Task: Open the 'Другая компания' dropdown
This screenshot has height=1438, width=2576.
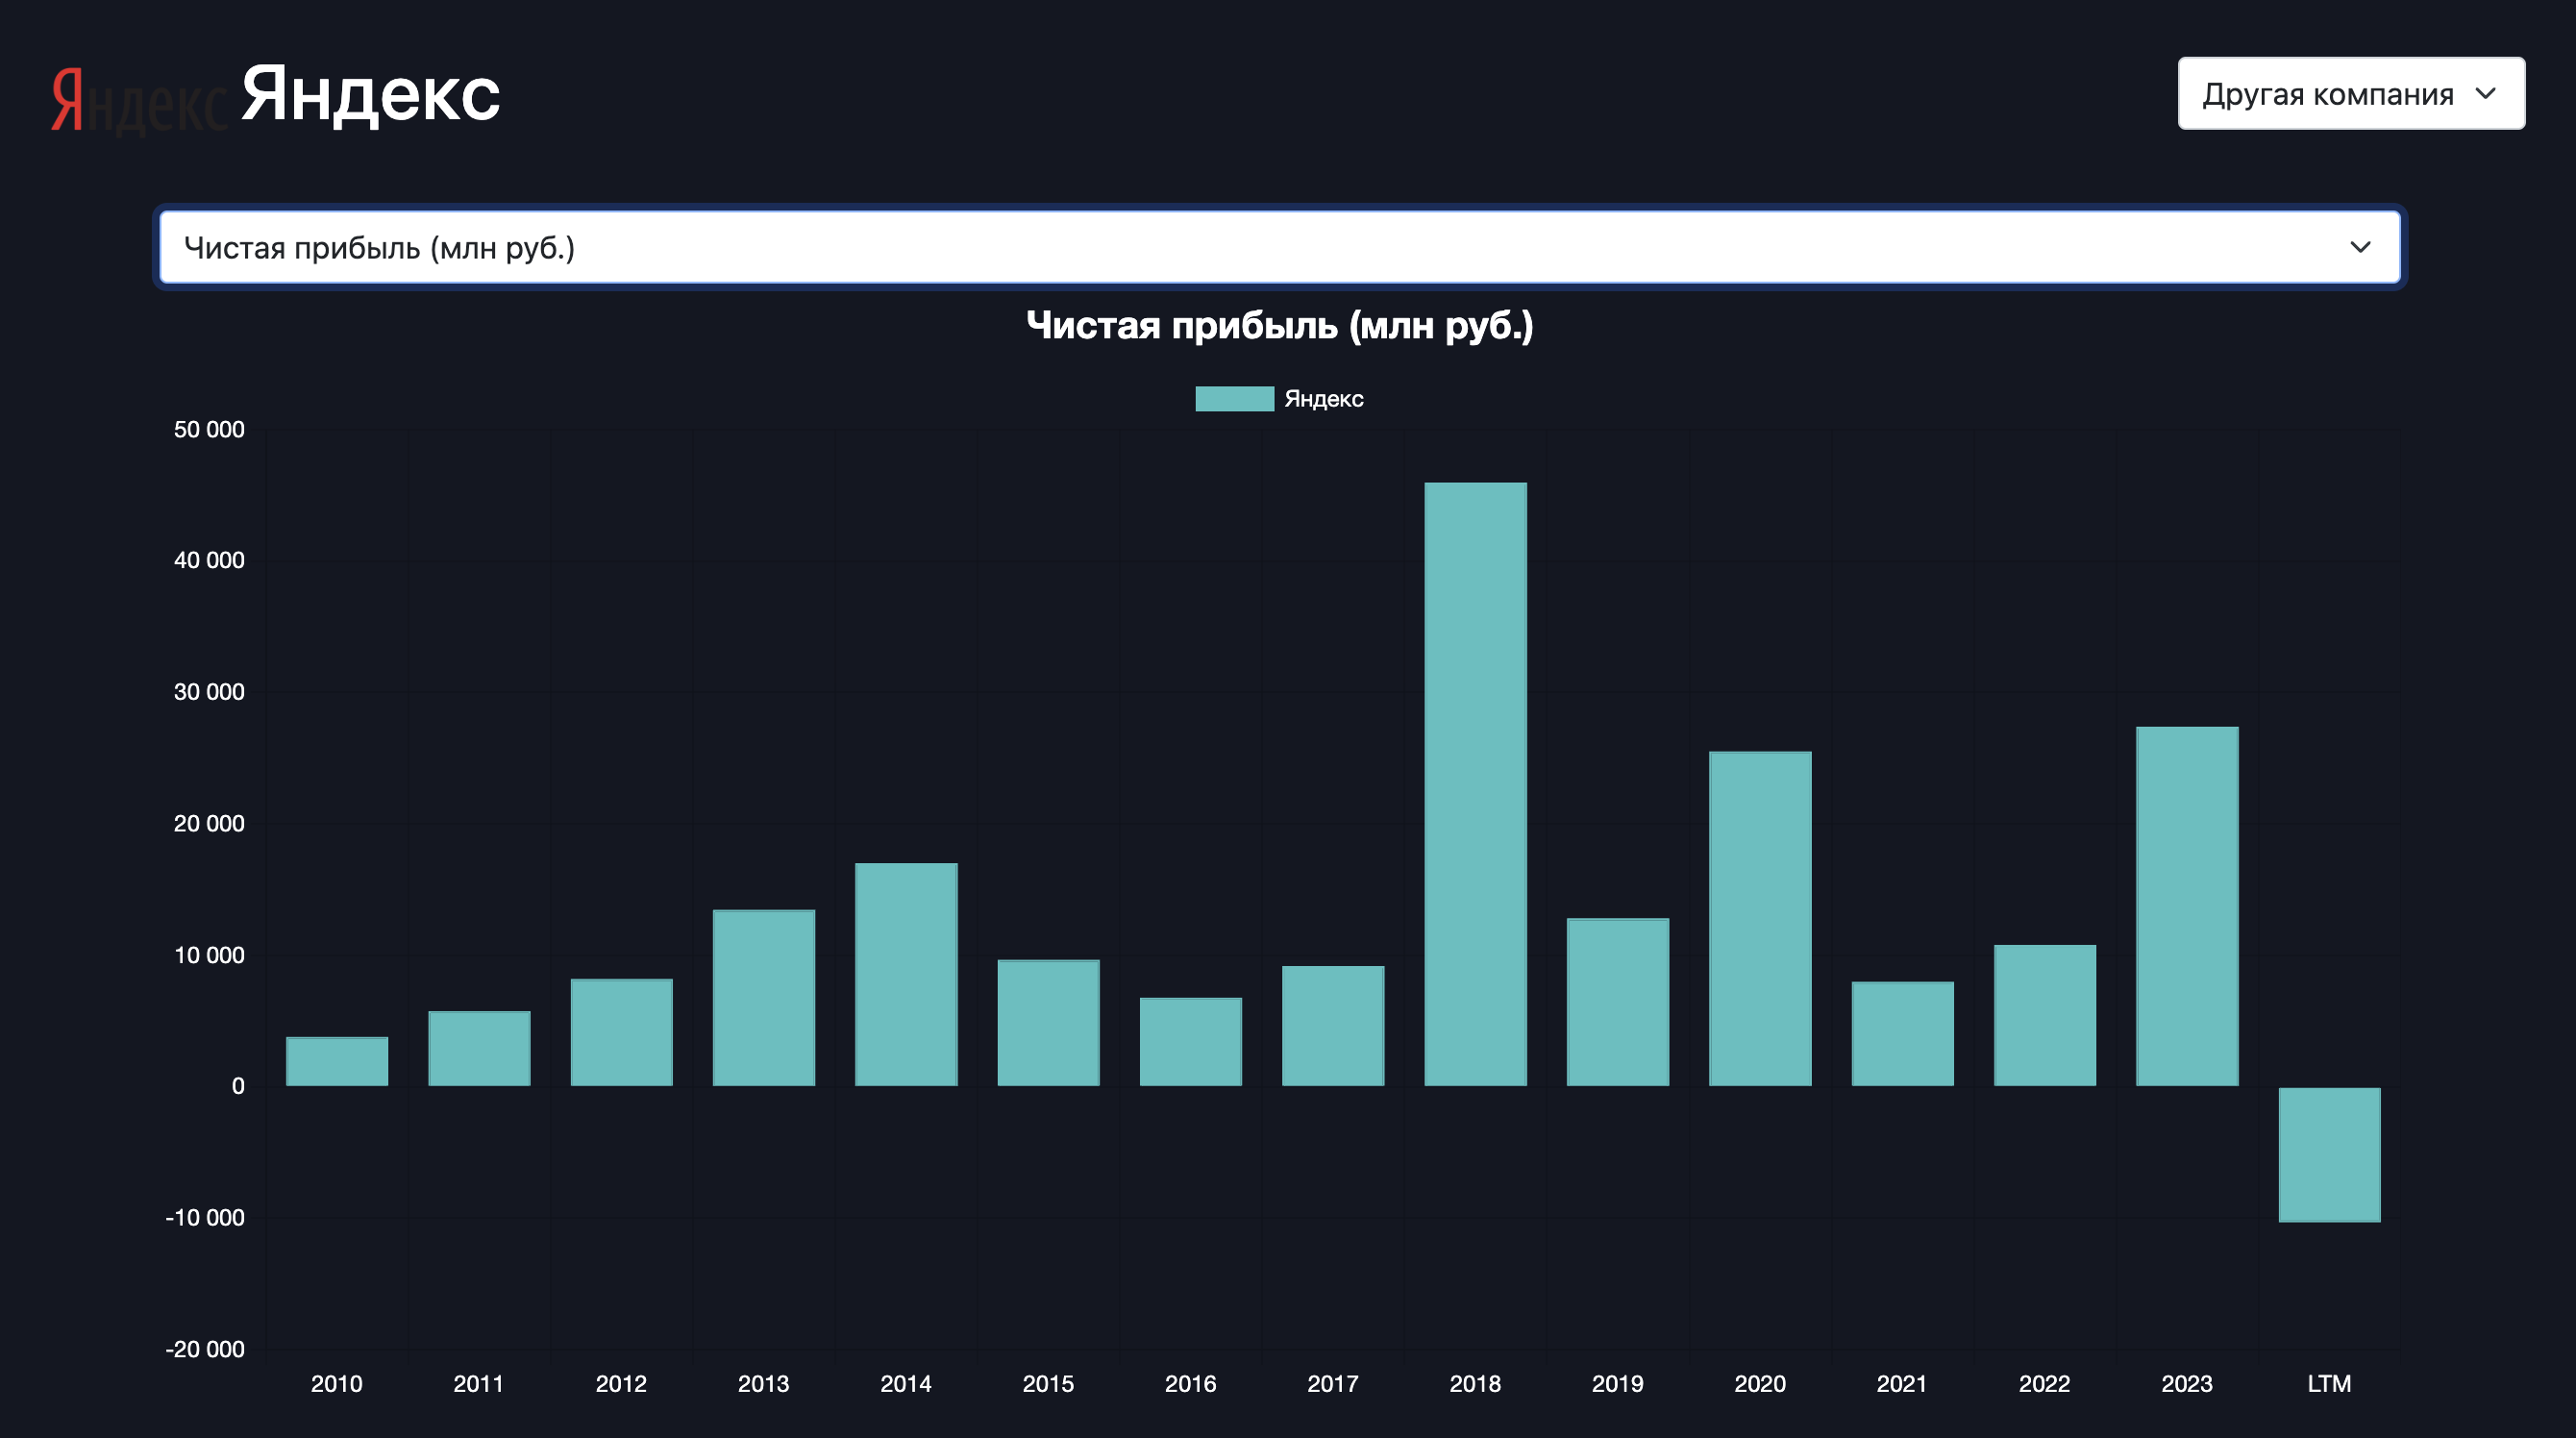Action: (x=2350, y=93)
